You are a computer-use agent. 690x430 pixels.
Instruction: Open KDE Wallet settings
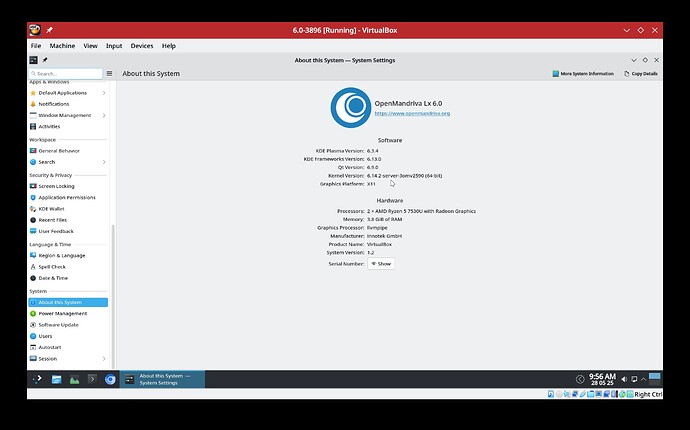[68, 209]
